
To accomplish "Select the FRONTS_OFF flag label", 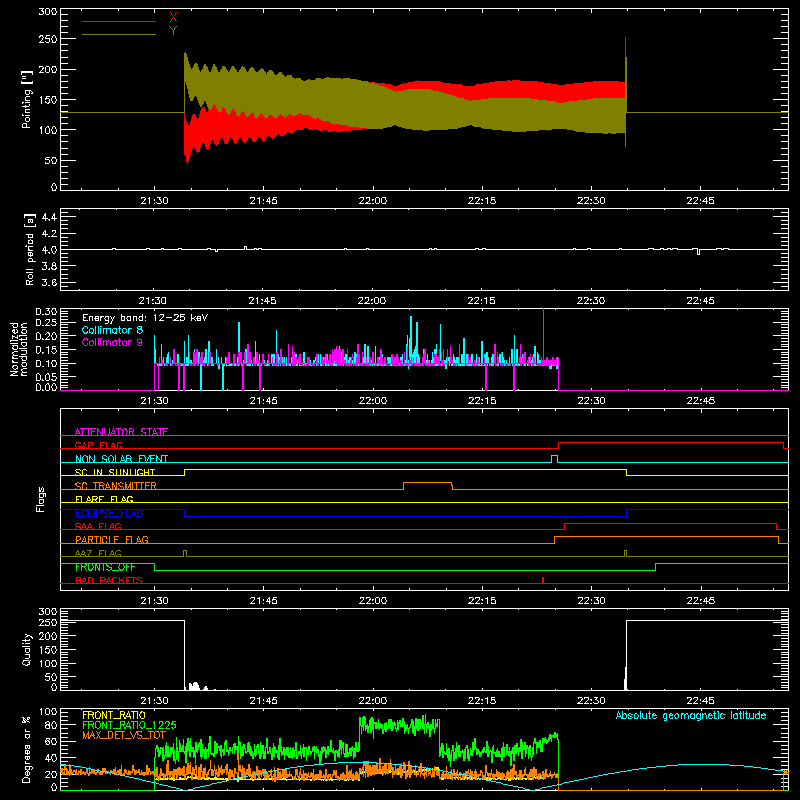I will click(105, 567).
